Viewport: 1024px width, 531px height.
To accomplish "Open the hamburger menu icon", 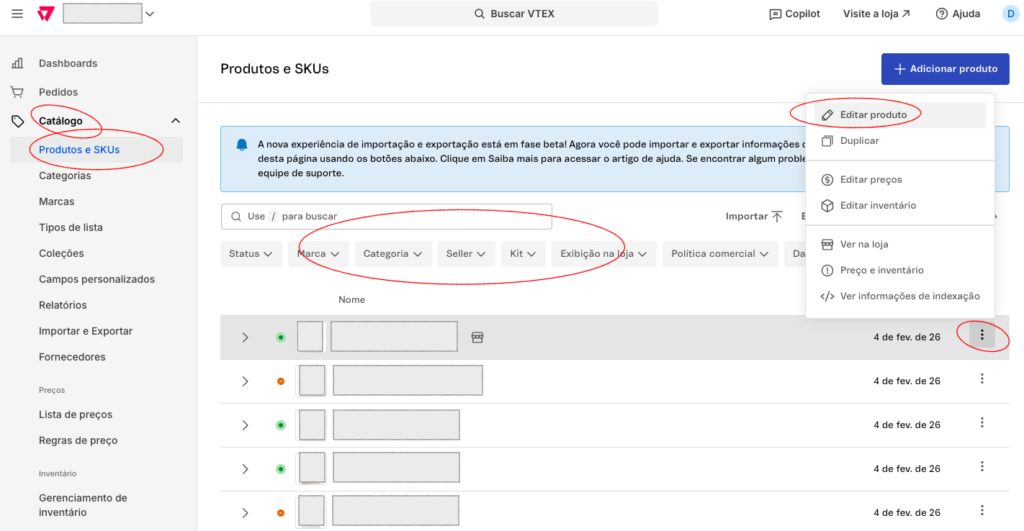I will click(17, 14).
